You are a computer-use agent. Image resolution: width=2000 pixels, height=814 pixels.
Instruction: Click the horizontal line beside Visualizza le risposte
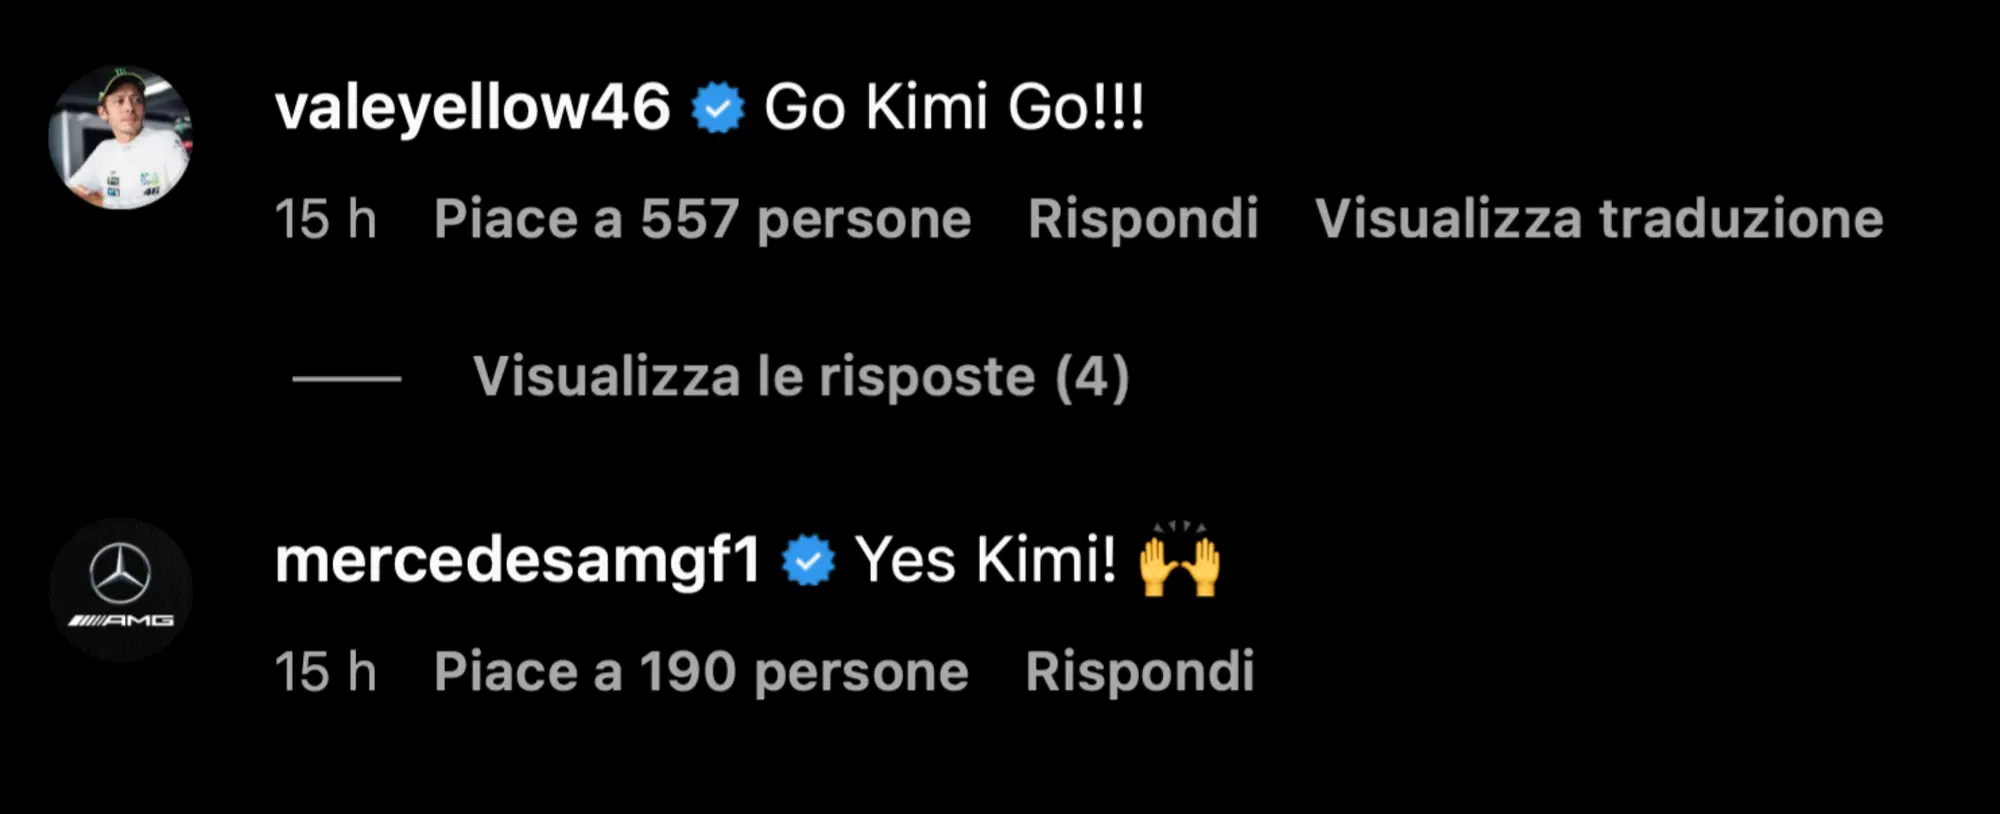tap(346, 378)
